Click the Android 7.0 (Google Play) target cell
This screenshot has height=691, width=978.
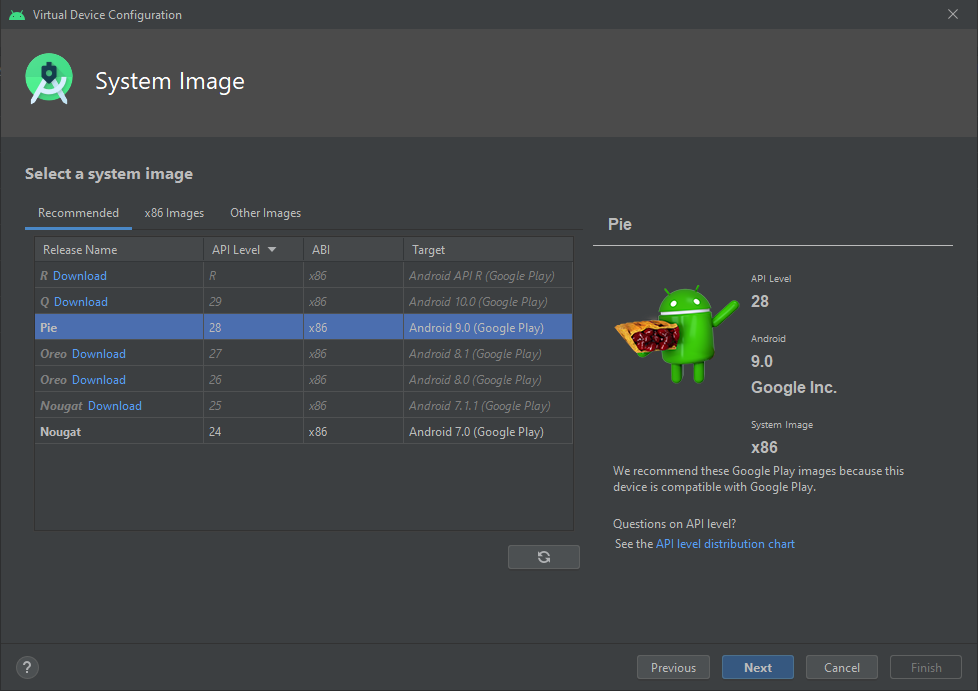click(488, 432)
